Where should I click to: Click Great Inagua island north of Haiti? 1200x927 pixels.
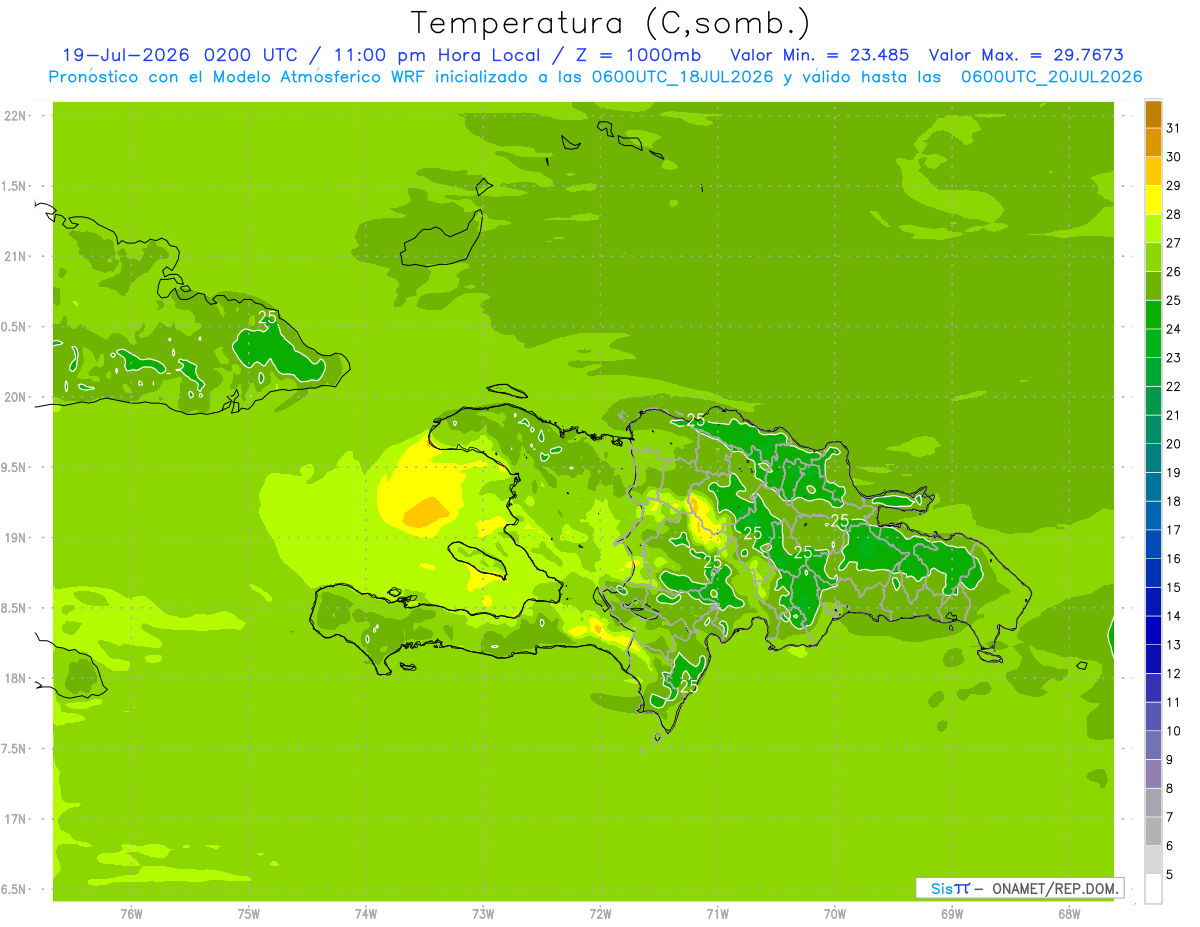pyautogui.click(x=440, y=238)
